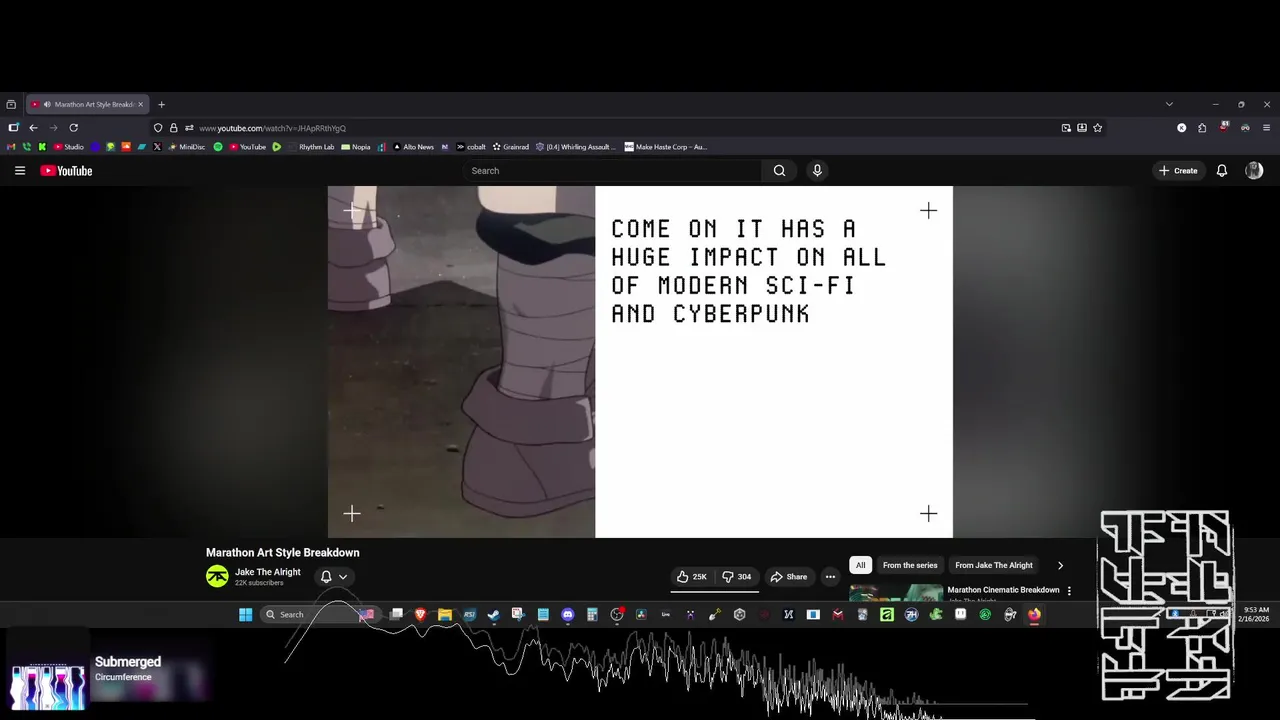Viewport: 1280px width, 720px height.
Task: Open the YouTube guide hamburger menu
Action: click(20, 171)
